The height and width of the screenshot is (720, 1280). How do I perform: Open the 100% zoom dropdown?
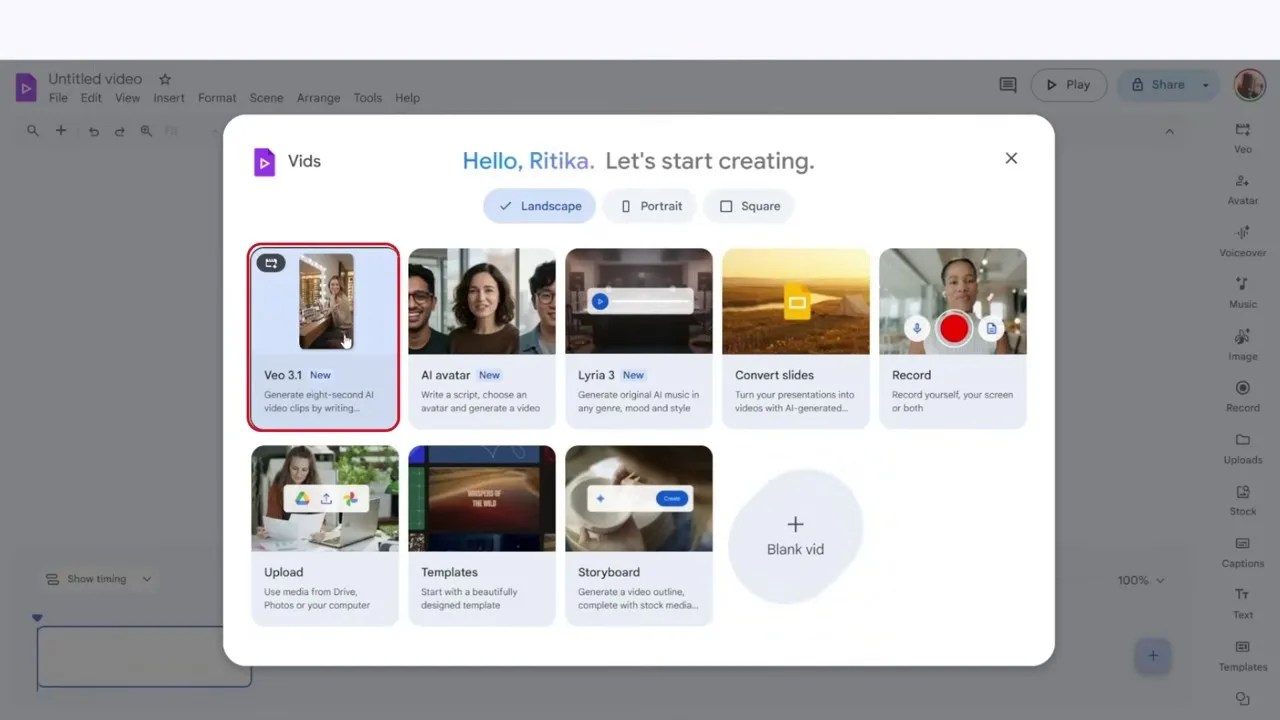1141,580
